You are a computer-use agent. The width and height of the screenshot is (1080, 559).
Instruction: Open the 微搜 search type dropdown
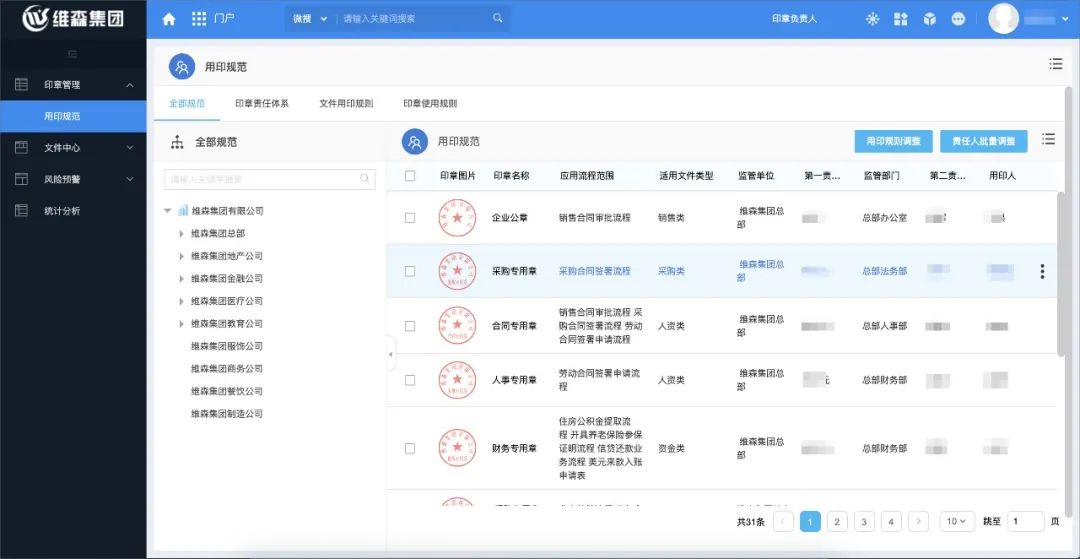[309, 19]
